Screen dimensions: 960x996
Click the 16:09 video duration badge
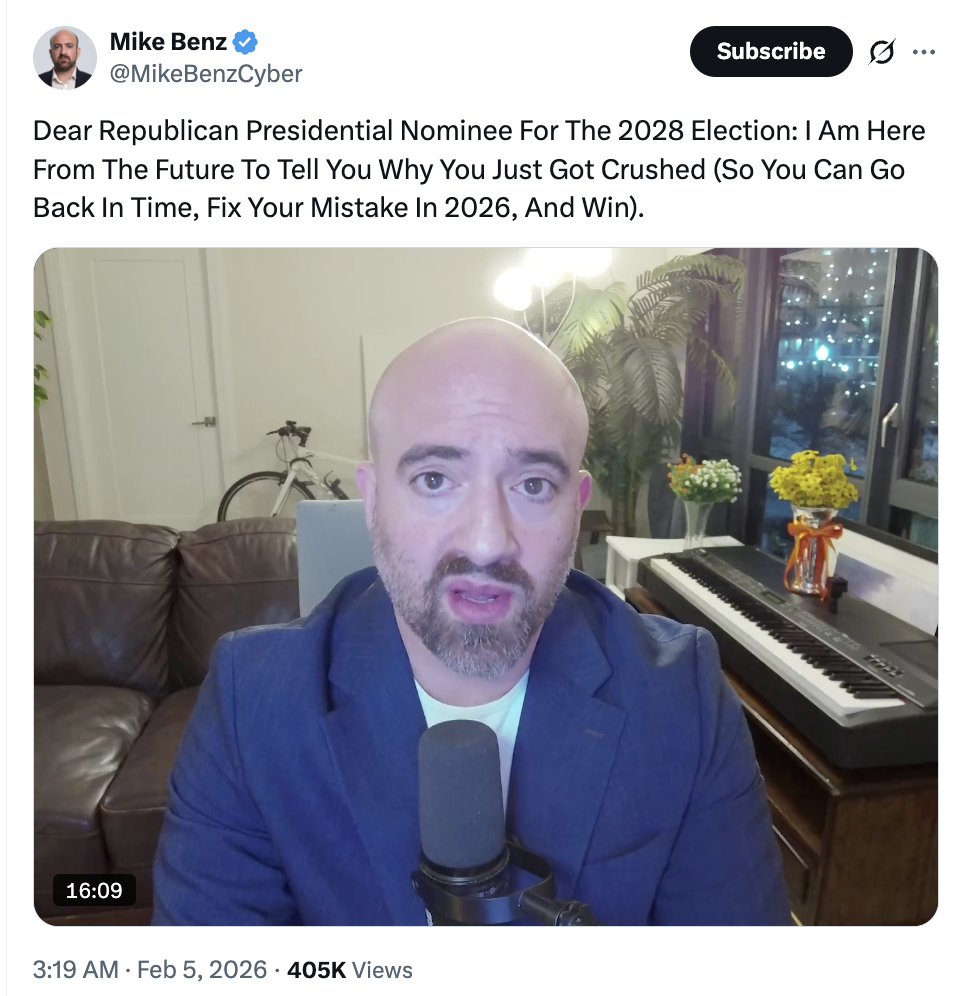pyautogui.click(x=94, y=891)
